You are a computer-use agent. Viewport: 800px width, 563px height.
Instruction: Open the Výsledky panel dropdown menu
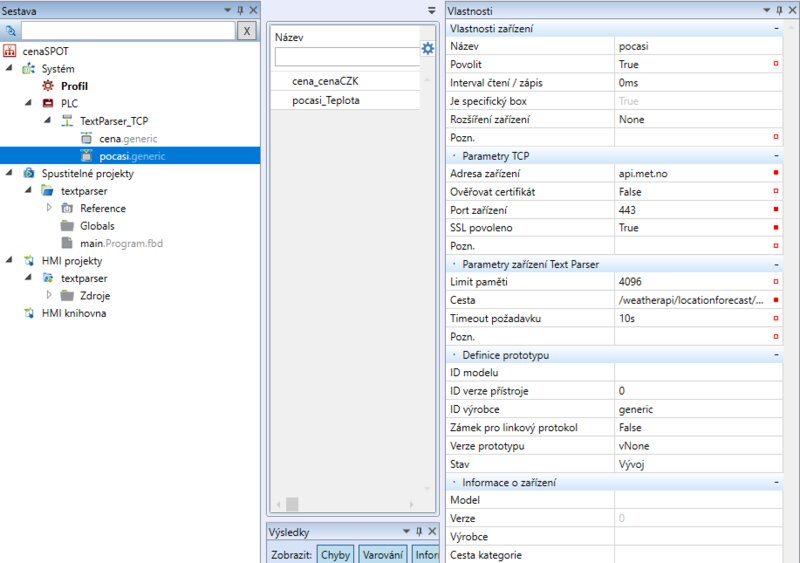(x=406, y=531)
